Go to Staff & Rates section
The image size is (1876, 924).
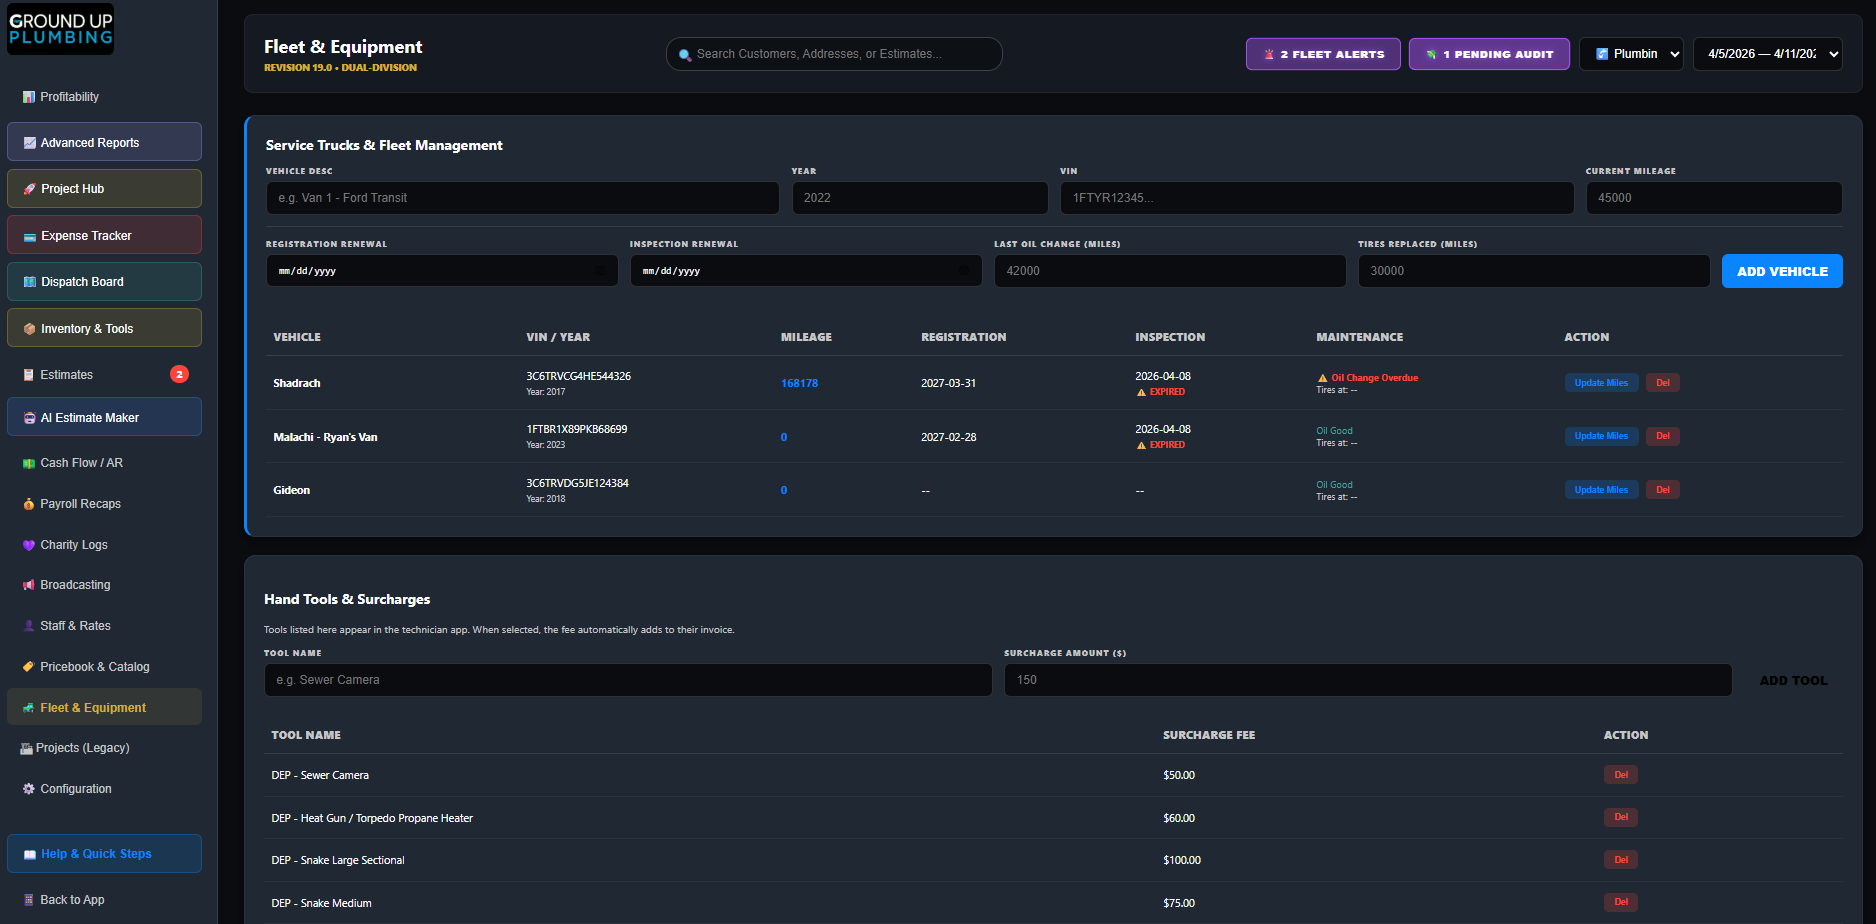click(x=75, y=626)
